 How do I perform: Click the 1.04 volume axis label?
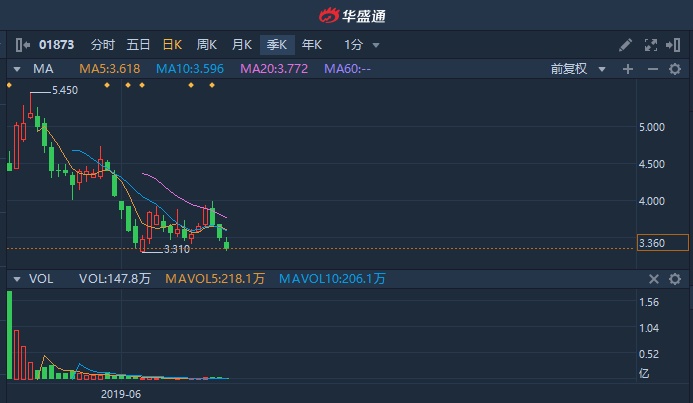pos(649,328)
